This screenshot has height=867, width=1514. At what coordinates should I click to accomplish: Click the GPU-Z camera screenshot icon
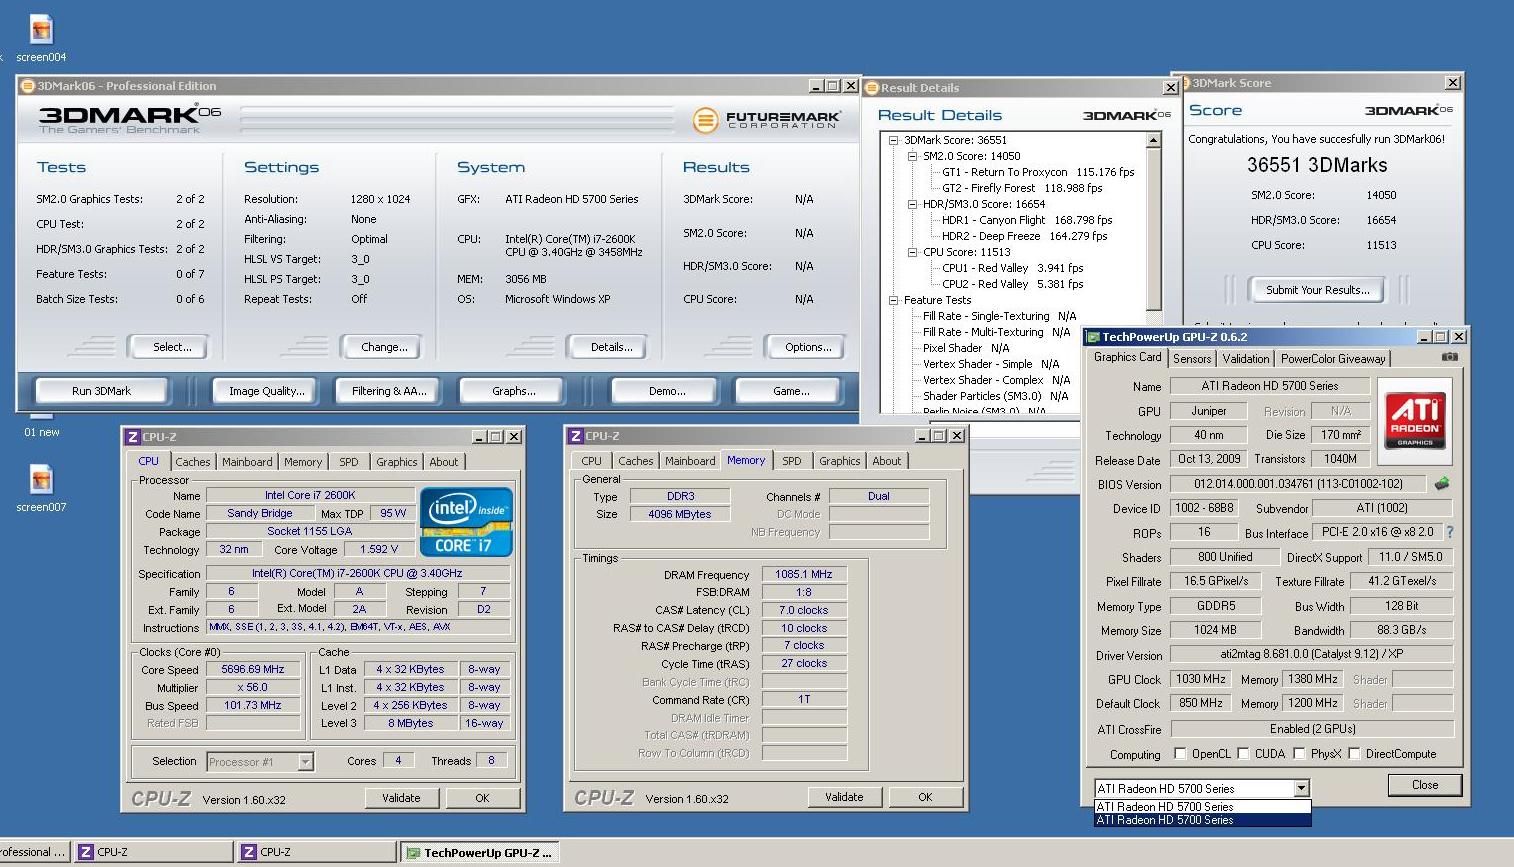click(1449, 357)
